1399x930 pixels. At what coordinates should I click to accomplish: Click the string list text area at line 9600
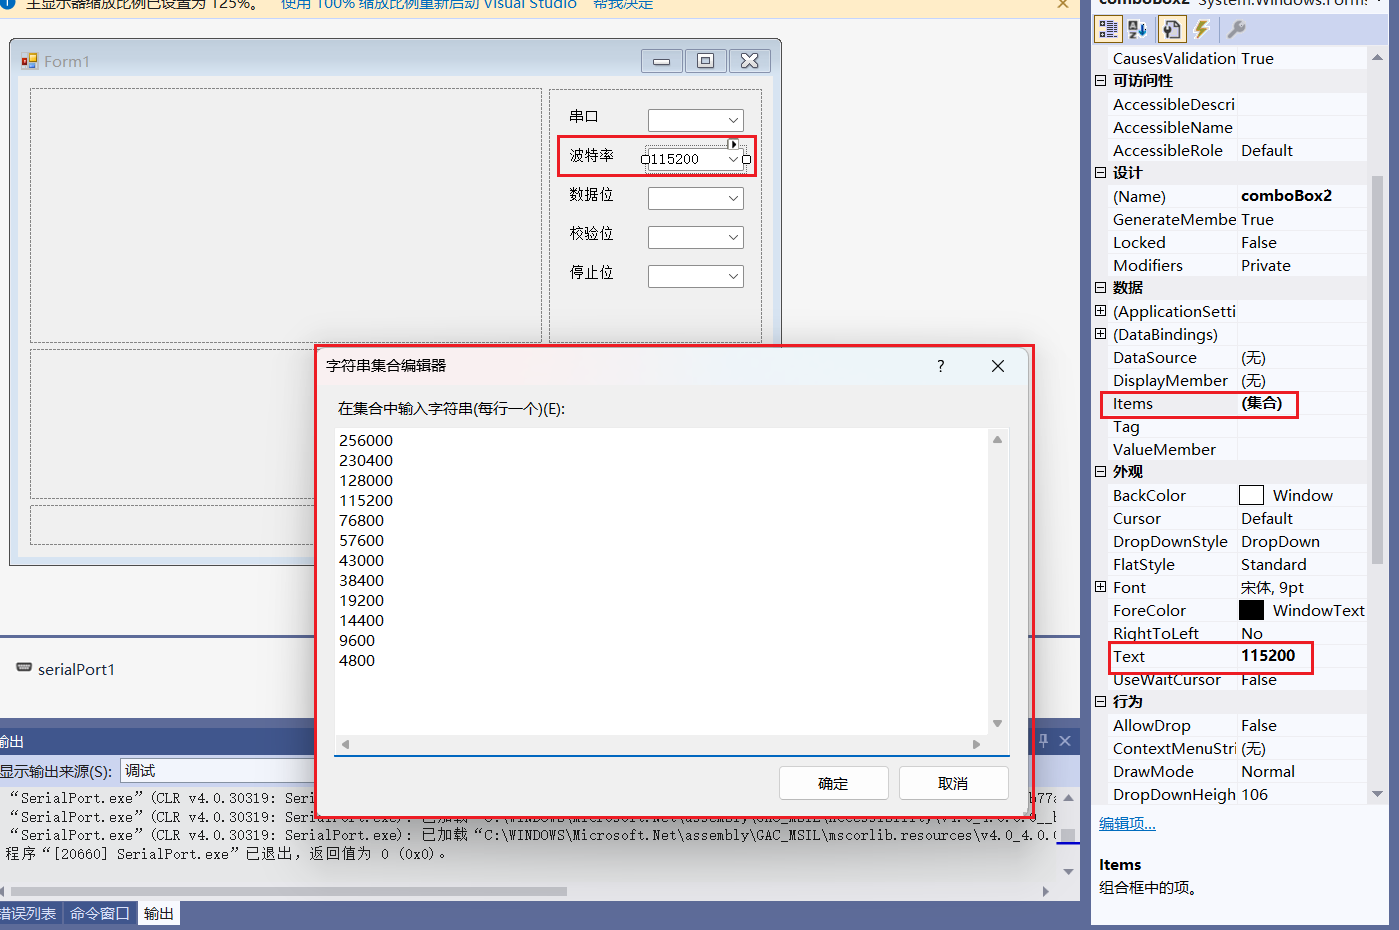click(x=357, y=640)
